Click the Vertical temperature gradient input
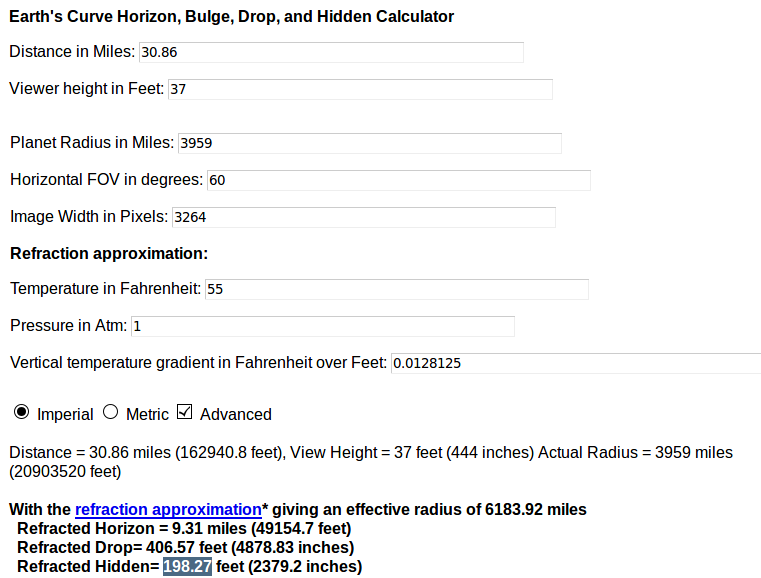The width and height of the screenshot is (761, 578). click(575, 363)
